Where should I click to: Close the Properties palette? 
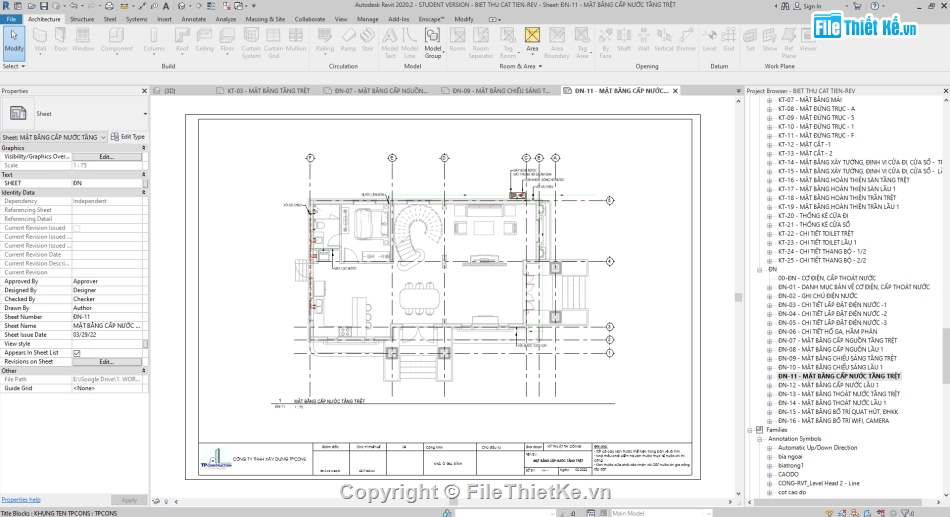pyautogui.click(x=144, y=91)
